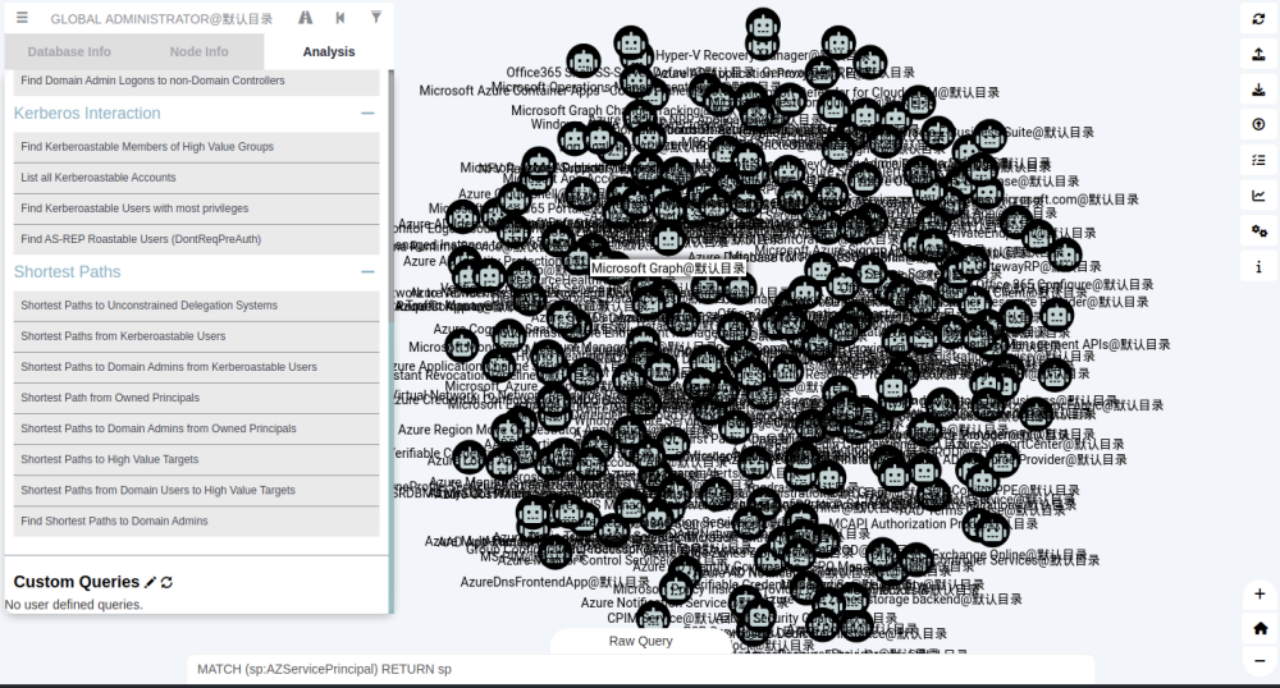1280x688 pixels.
Task: Click the pathfinding road icon
Action: [x=306, y=18]
